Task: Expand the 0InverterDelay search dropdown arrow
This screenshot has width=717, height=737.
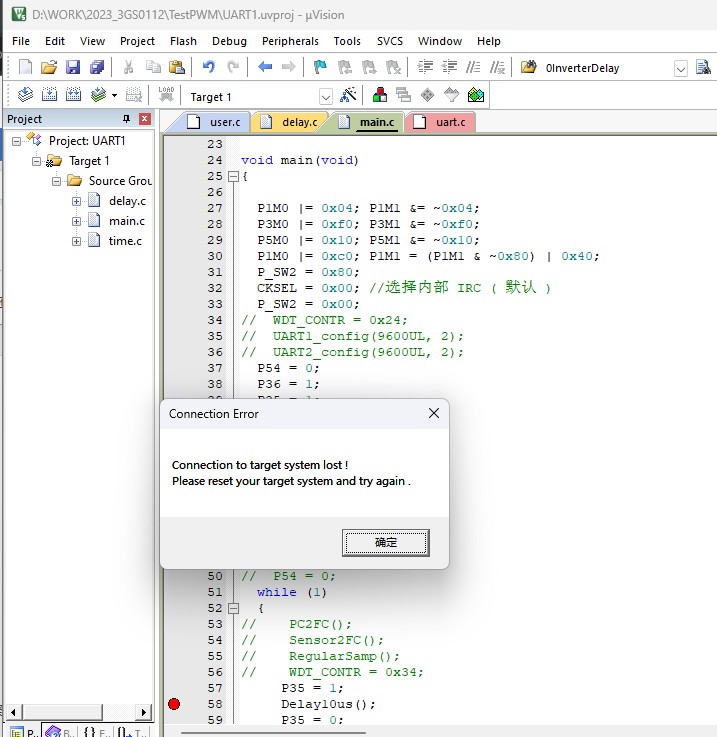Action: coord(680,69)
